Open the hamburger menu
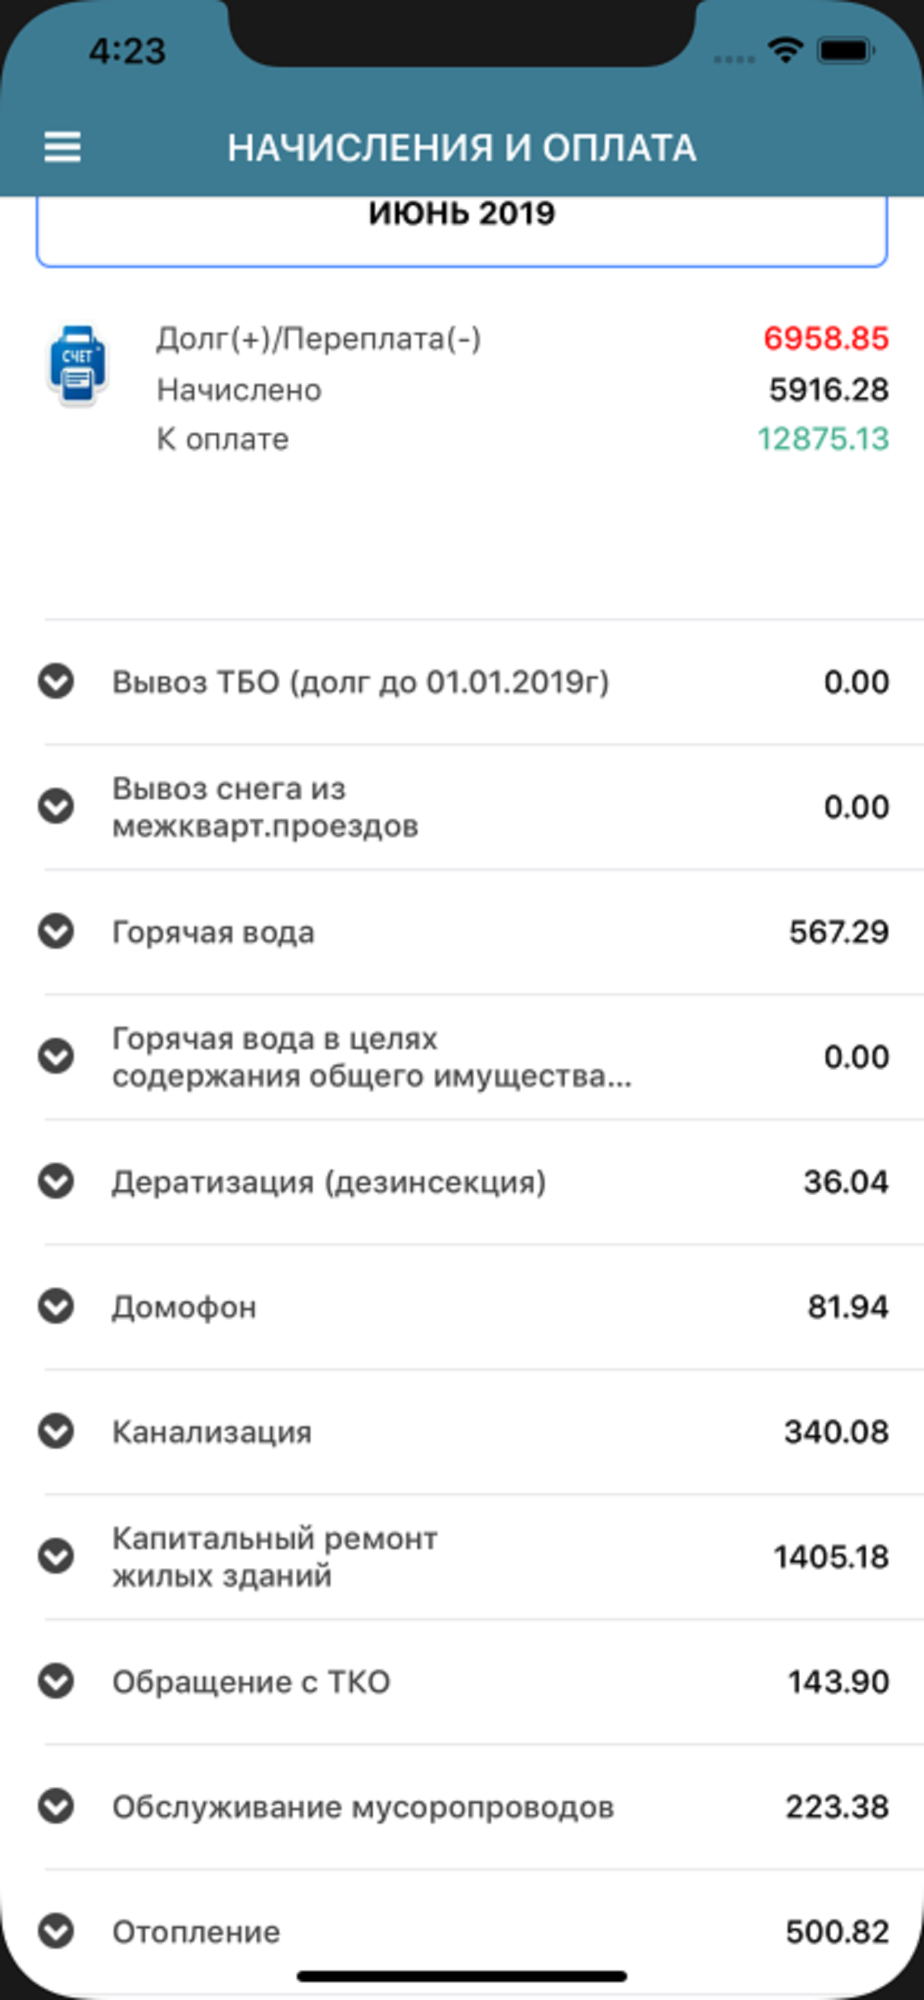 pos(62,148)
